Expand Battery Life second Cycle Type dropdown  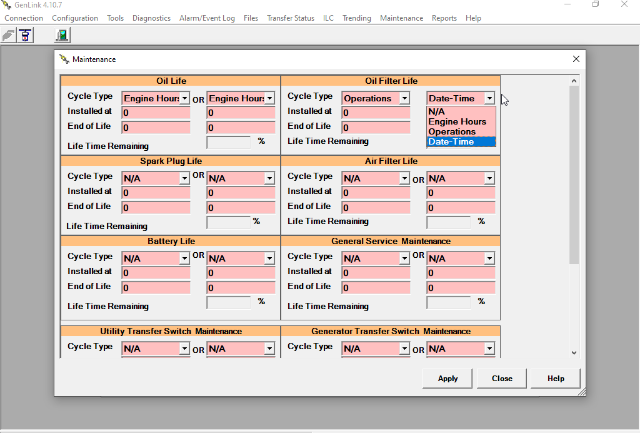[x=269, y=258]
